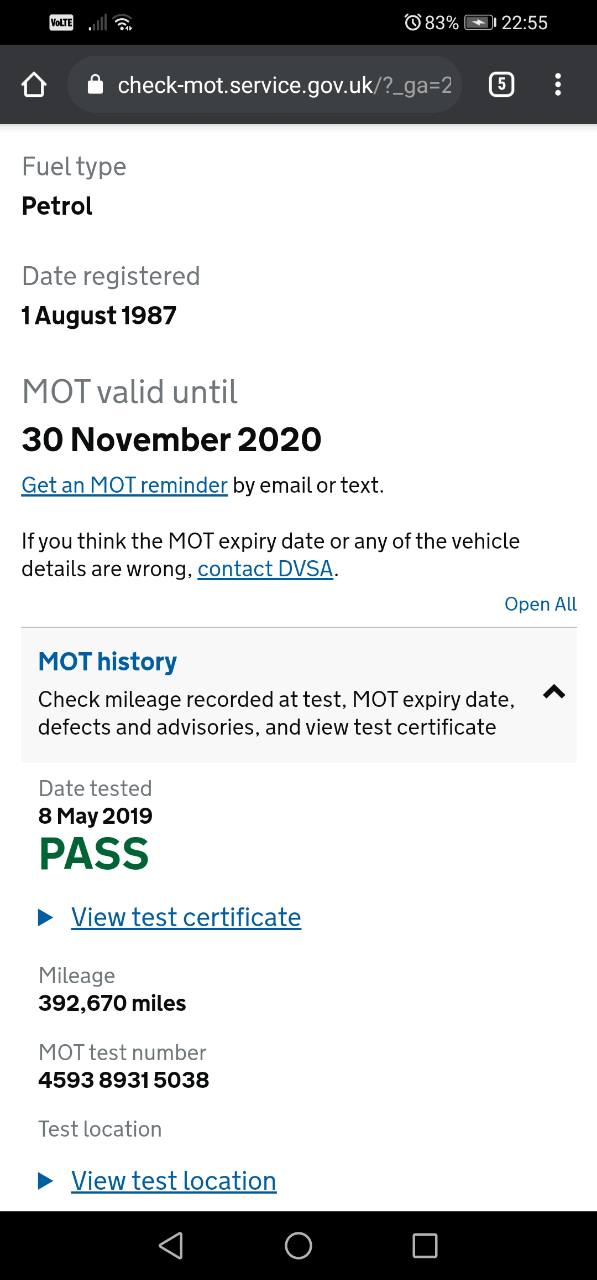Viewport: 597px width, 1280px height.
Task: Tap the padlock site security icon
Action: [96, 85]
